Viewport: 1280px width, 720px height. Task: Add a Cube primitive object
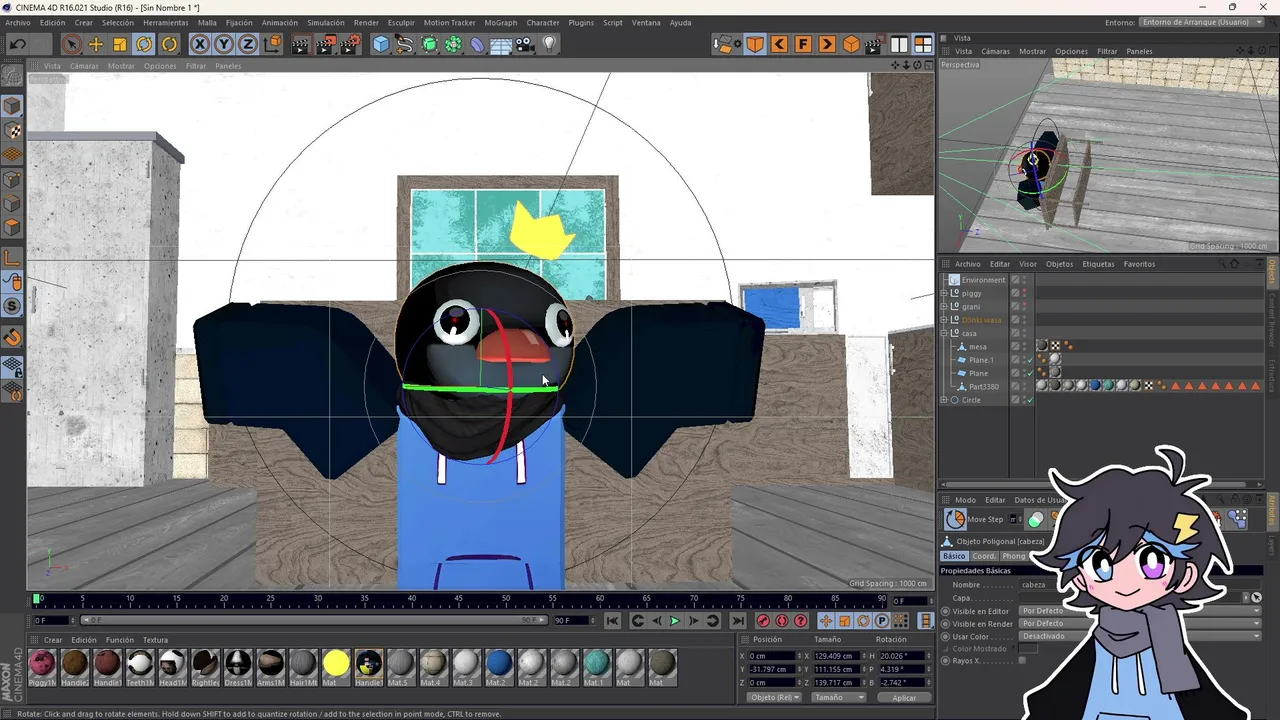click(x=381, y=44)
